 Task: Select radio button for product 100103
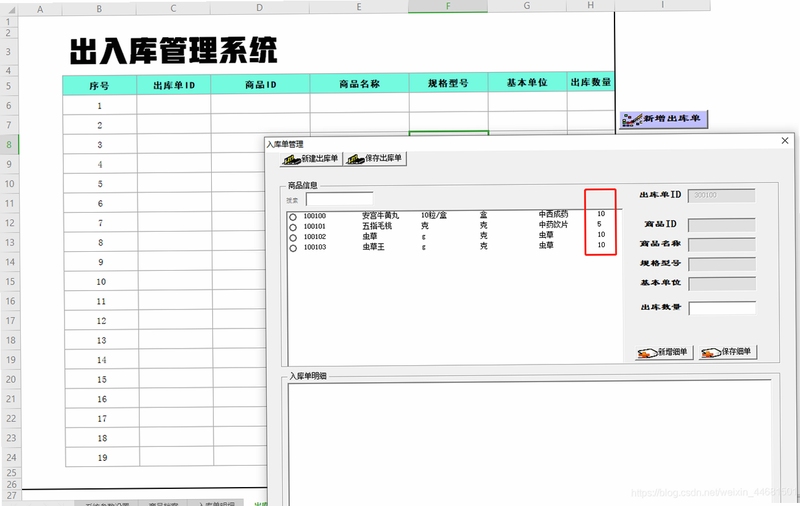[293, 248]
